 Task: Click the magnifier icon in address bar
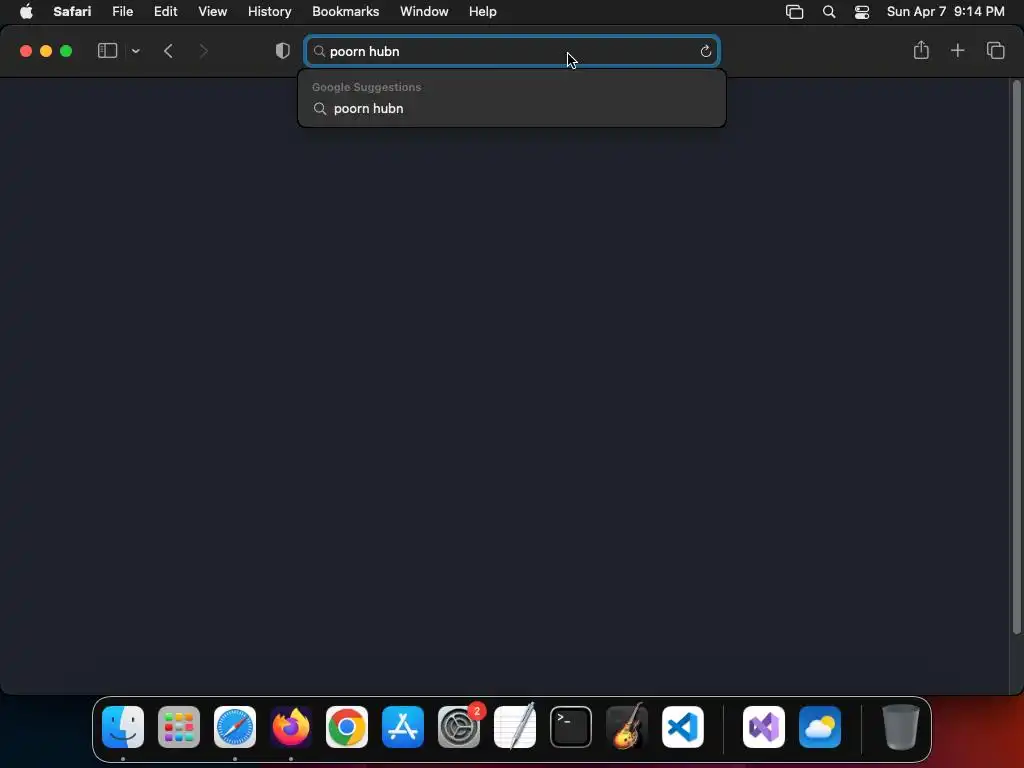pyautogui.click(x=319, y=51)
